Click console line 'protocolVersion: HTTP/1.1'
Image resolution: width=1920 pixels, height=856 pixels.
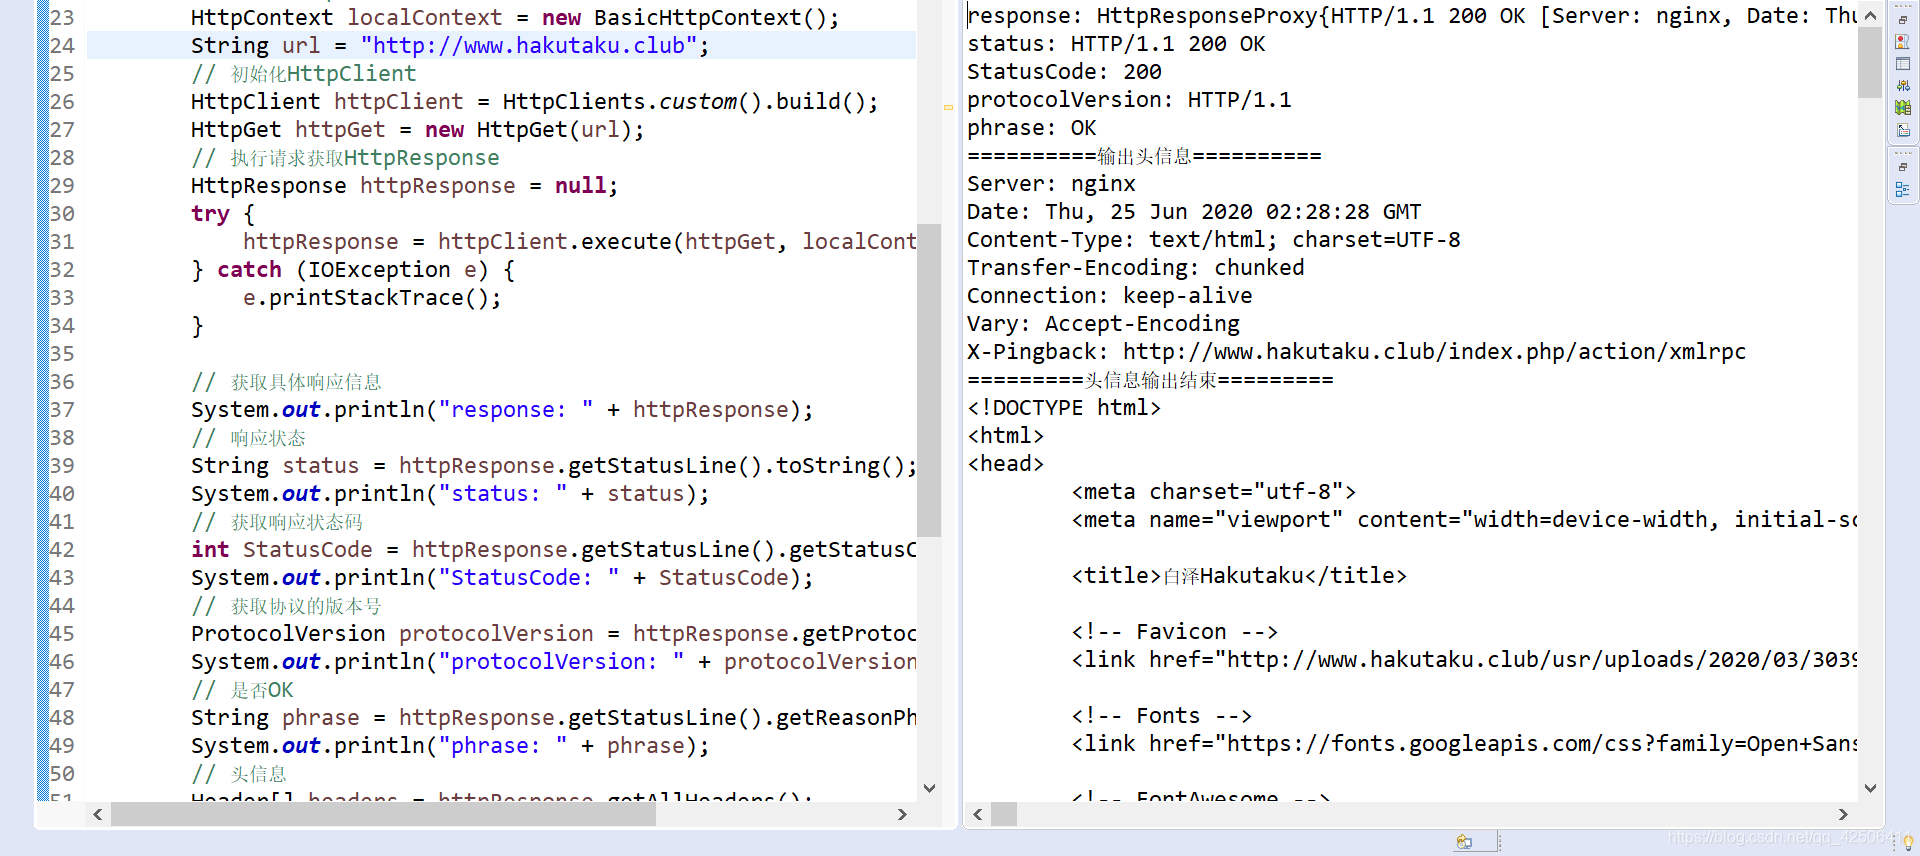(1129, 100)
